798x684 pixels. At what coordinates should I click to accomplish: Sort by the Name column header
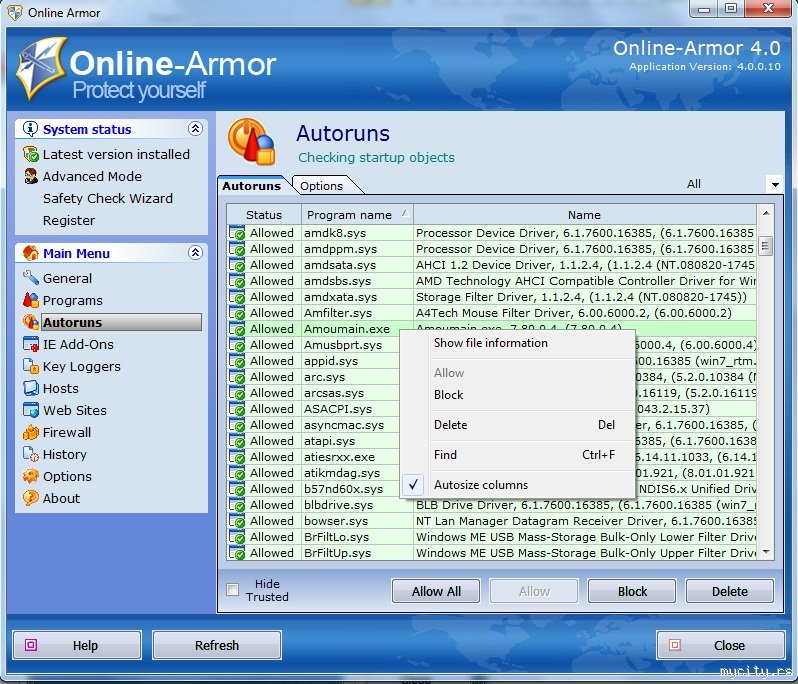click(584, 215)
